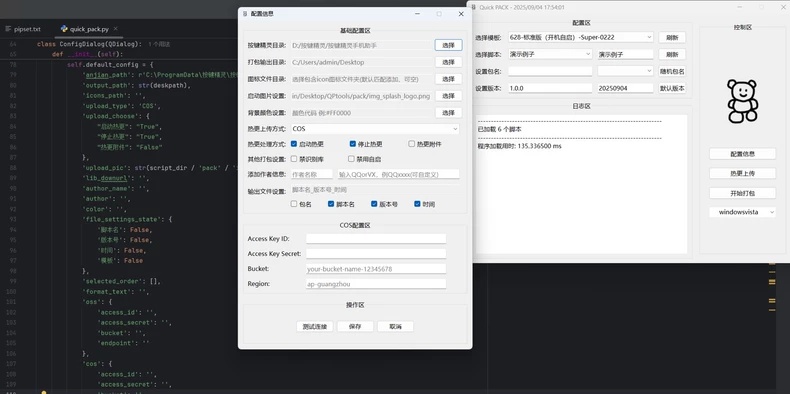Open the empty 设置包名 combo box

click(x=625, y=71)
